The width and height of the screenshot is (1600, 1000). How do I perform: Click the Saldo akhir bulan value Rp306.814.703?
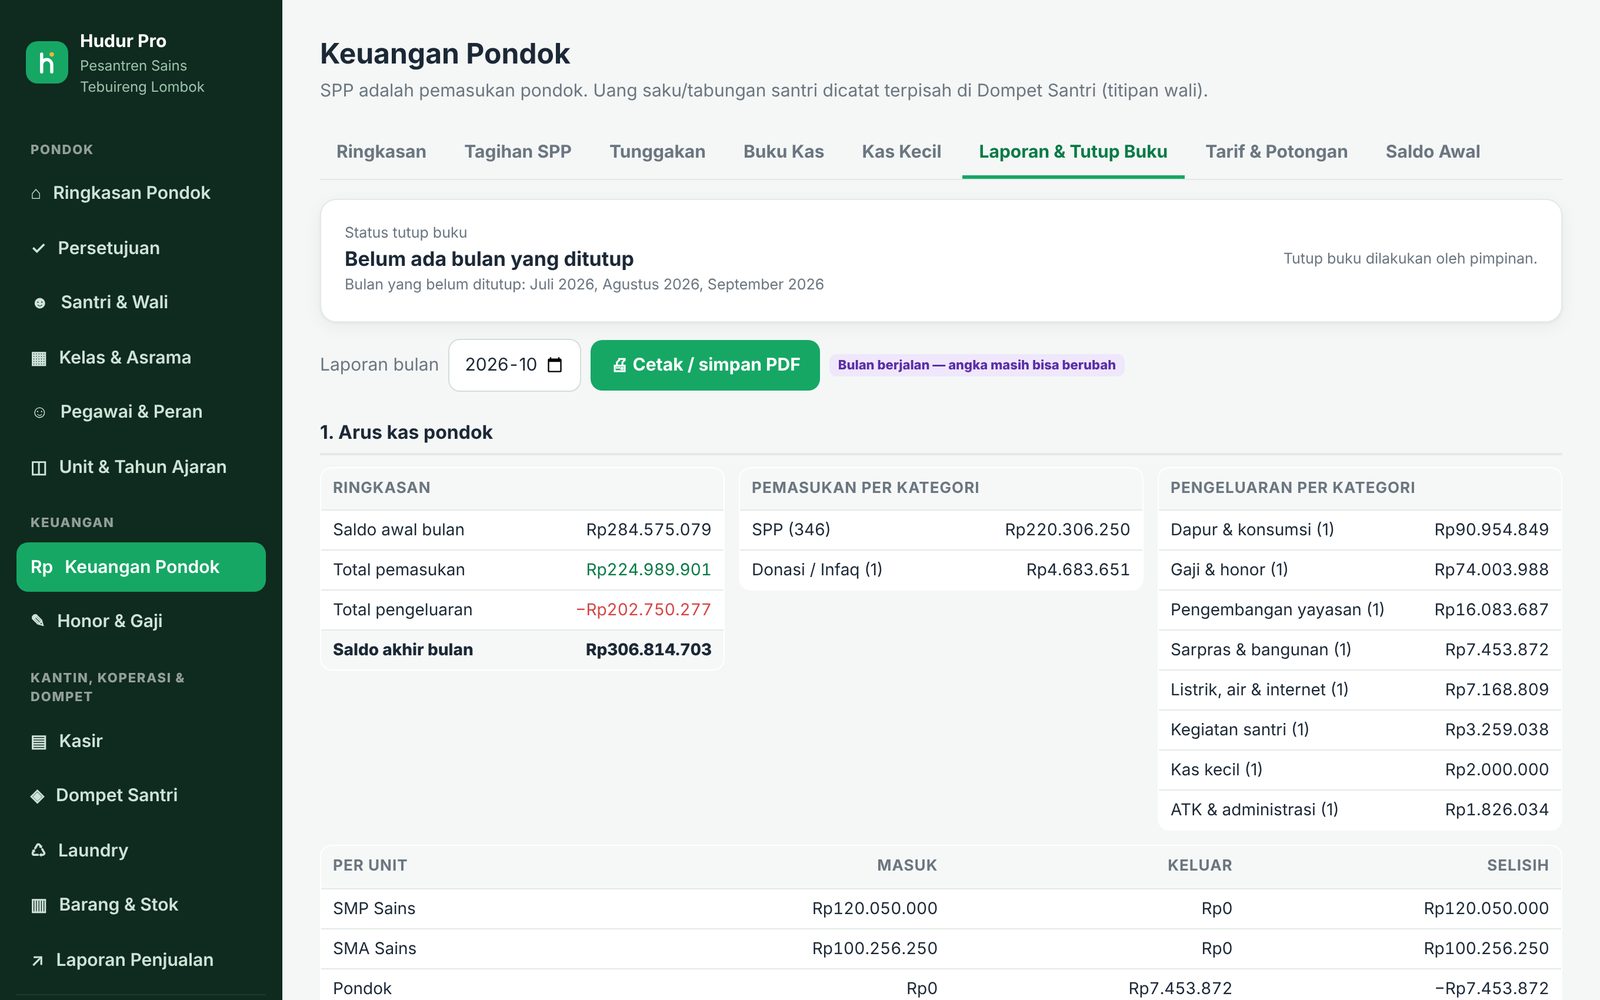click(x=648, y=650)
